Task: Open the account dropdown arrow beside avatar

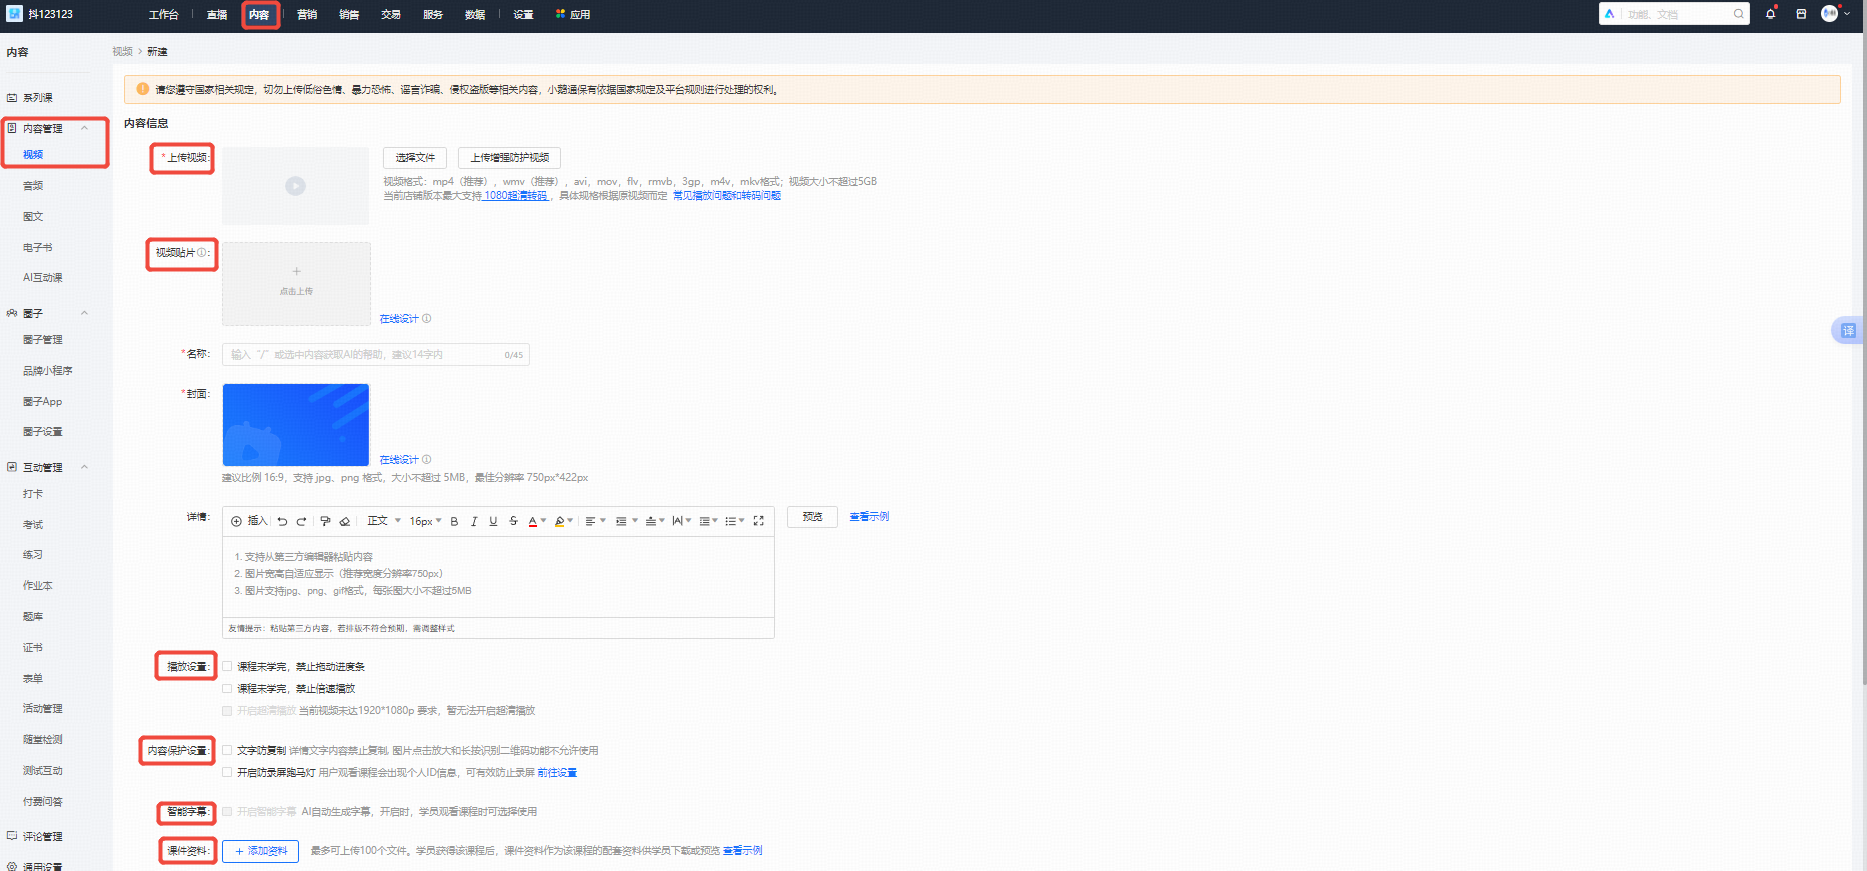Action: click(x=1847, y=14)
